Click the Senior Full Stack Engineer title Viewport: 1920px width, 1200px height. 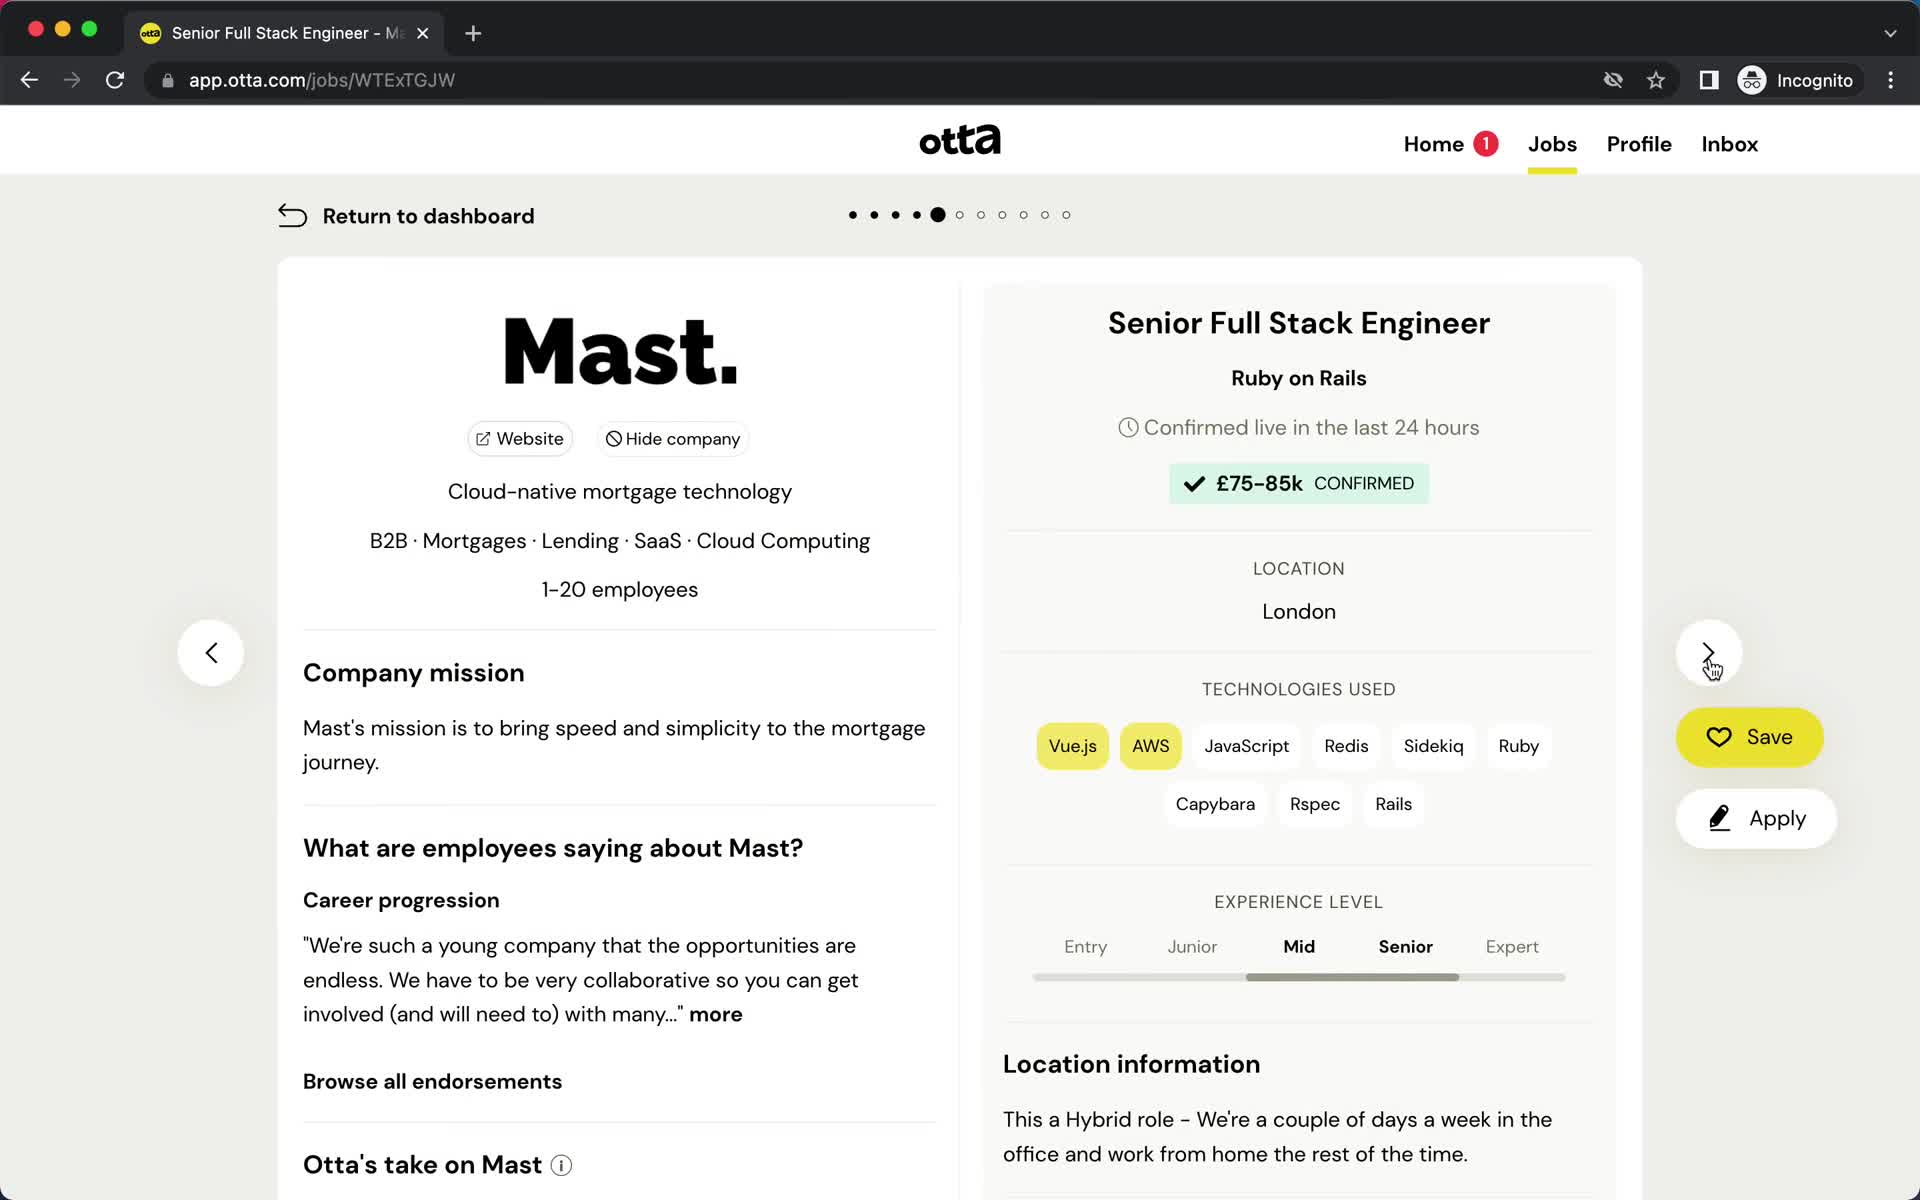(1298, 323)
